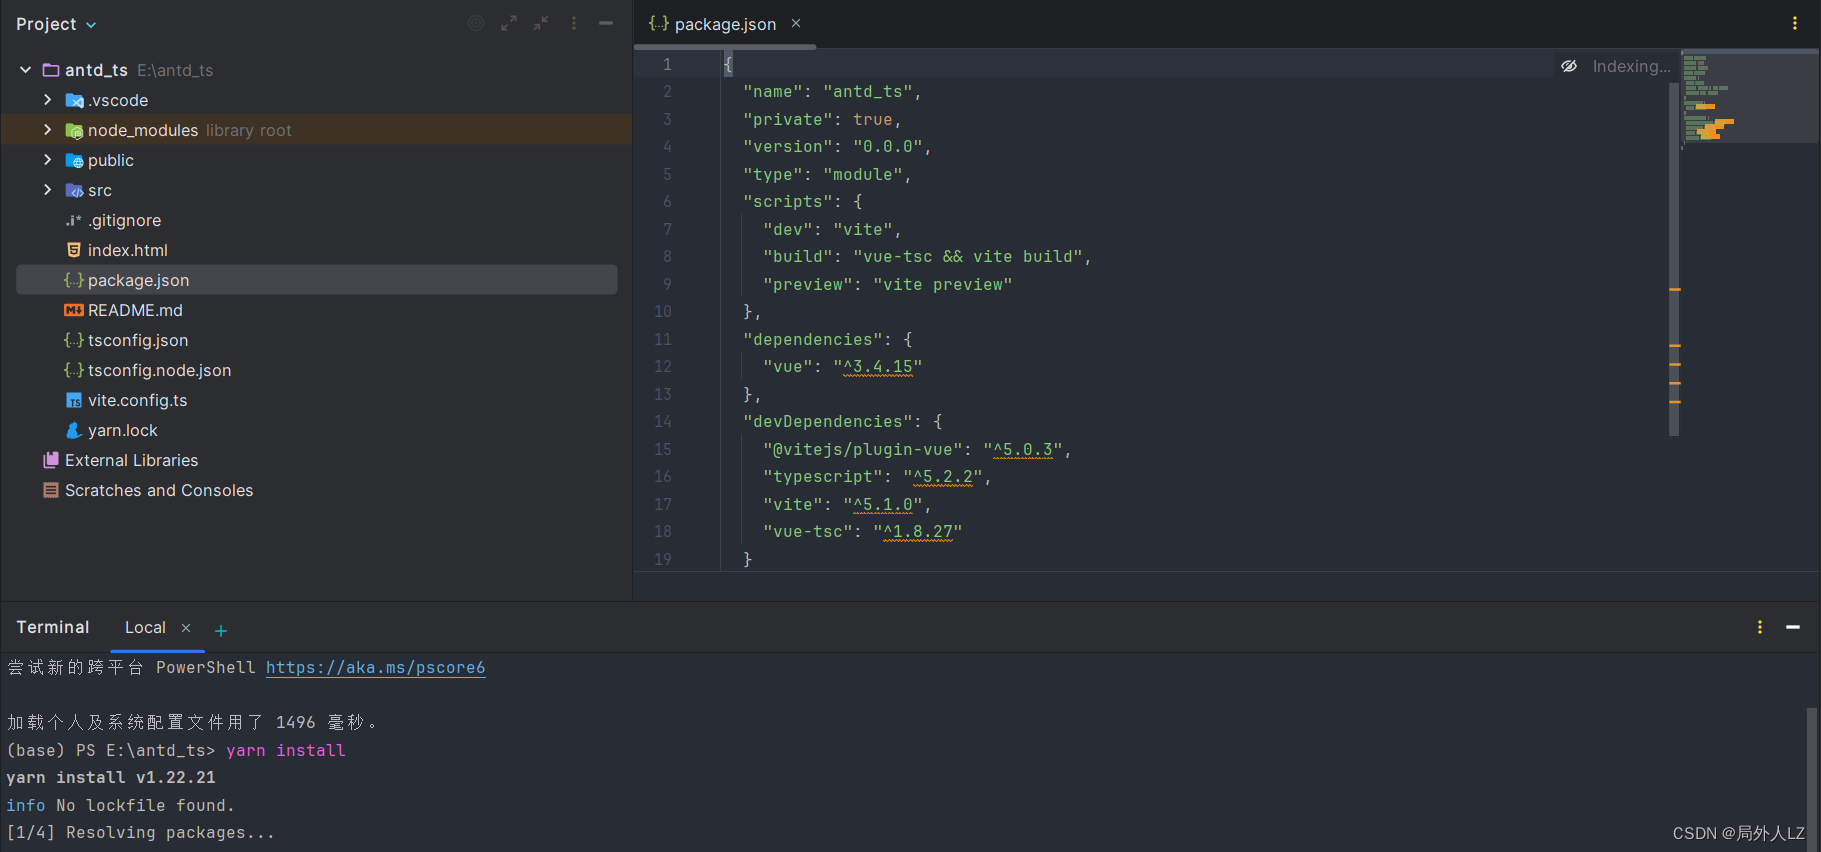The image size is (1821, 852).
Task: Open the https://aka.ms/pscore6 link
Action: click(376, 667)
